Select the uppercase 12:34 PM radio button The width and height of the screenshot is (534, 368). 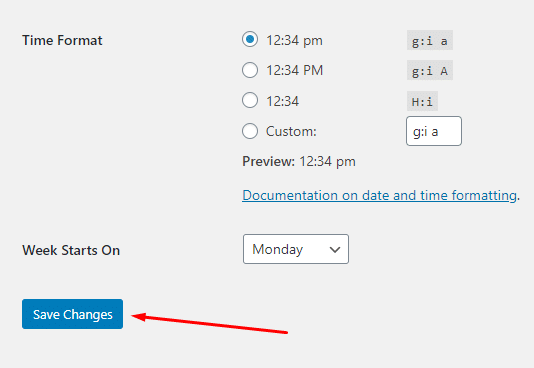click(250, 70)
